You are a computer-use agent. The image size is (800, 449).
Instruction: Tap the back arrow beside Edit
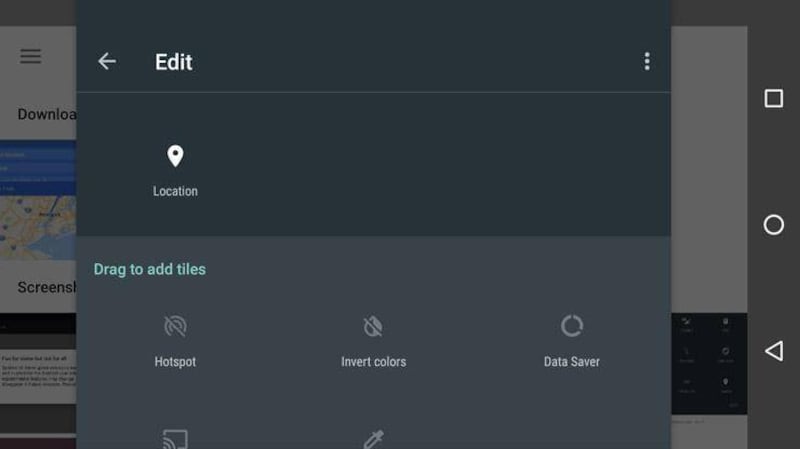[x=107, y=62]
